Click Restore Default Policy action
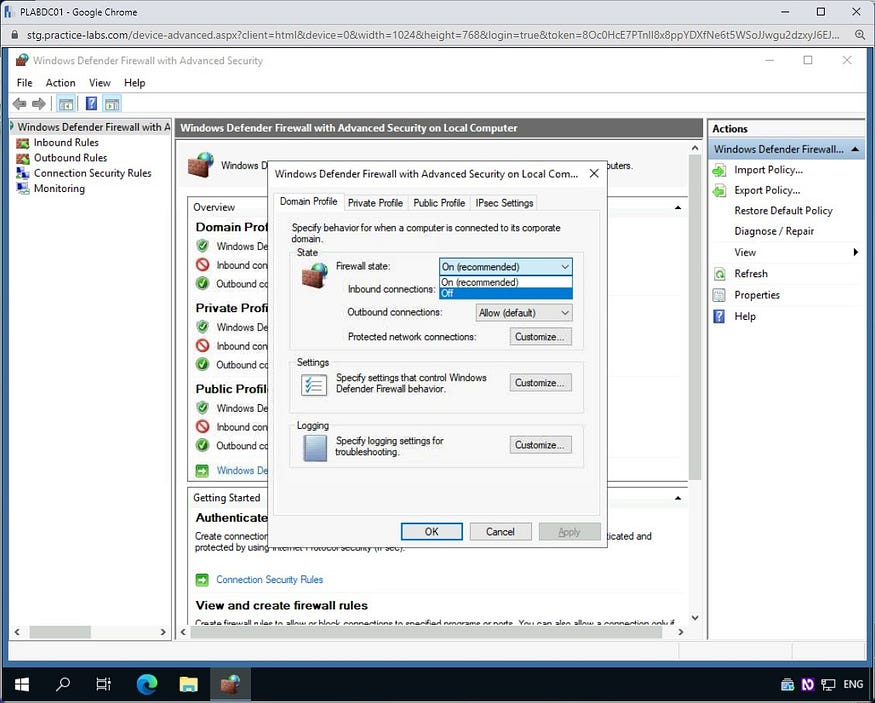 click(x=783, y=211)
